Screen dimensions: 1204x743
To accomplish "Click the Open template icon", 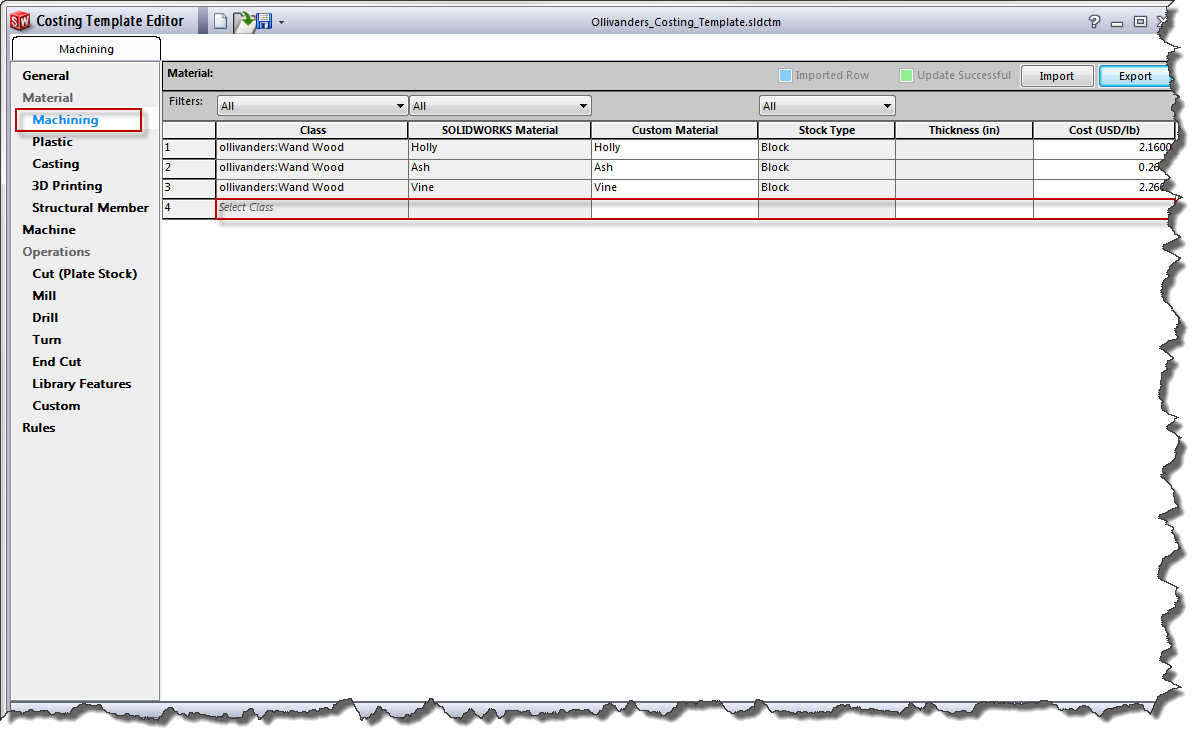I will click(243, 21).
